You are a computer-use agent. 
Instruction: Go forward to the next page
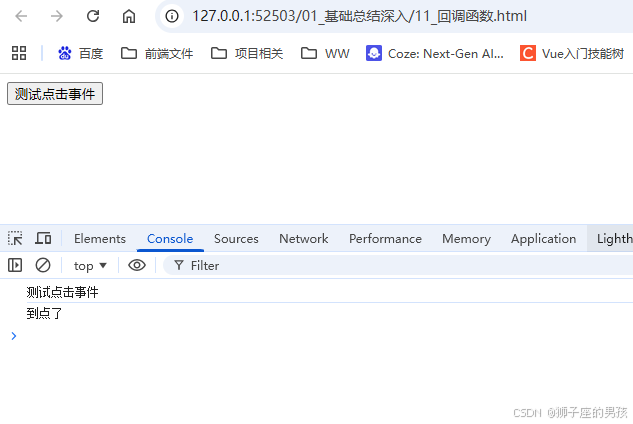(x=57, y=16)
